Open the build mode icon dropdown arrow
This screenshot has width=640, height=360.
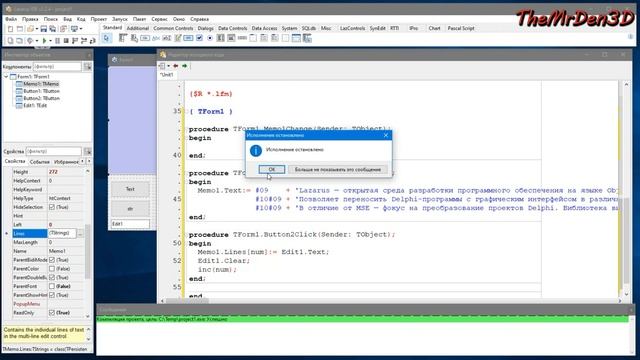pos(37,40)
